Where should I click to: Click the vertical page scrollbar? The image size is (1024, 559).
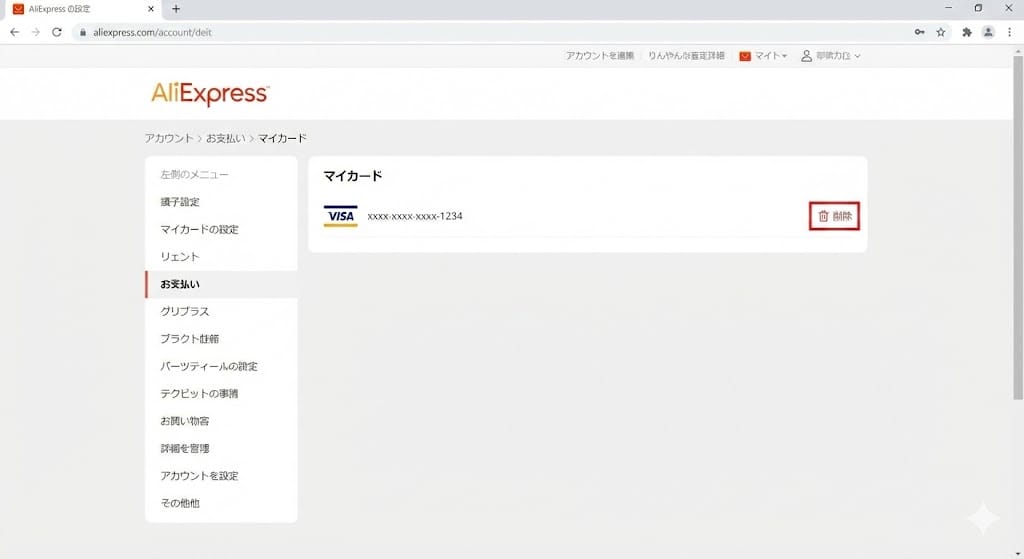point(1018,227)
